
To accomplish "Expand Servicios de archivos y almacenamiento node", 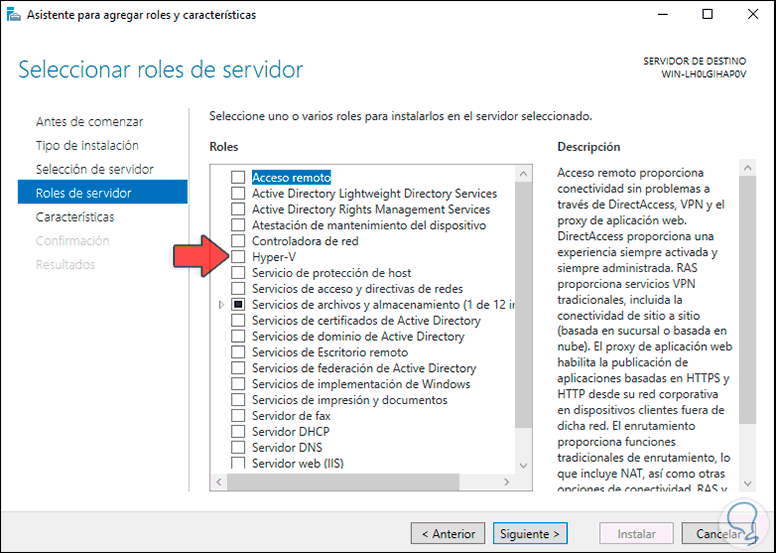I will [221, 304].
